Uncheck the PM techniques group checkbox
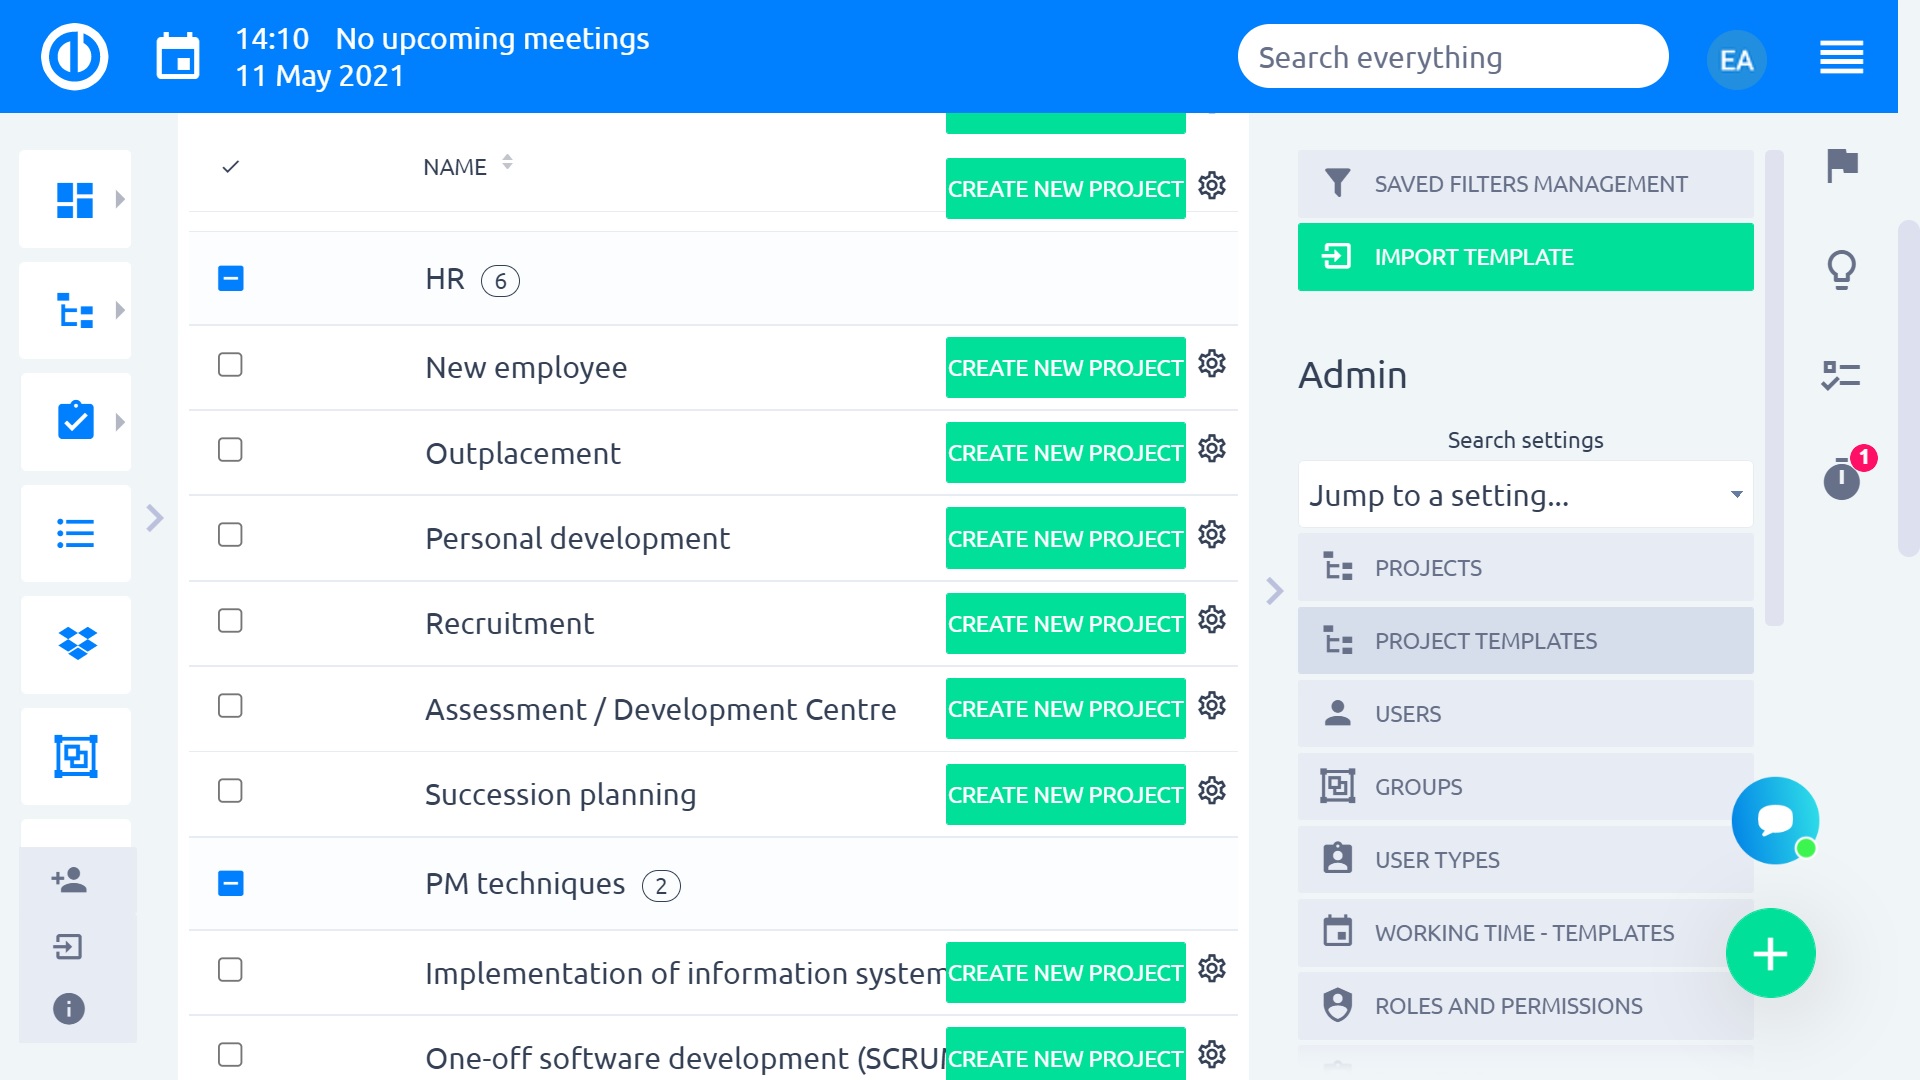The height and width of the screenshot is (1080, 1920). point(230,884)
